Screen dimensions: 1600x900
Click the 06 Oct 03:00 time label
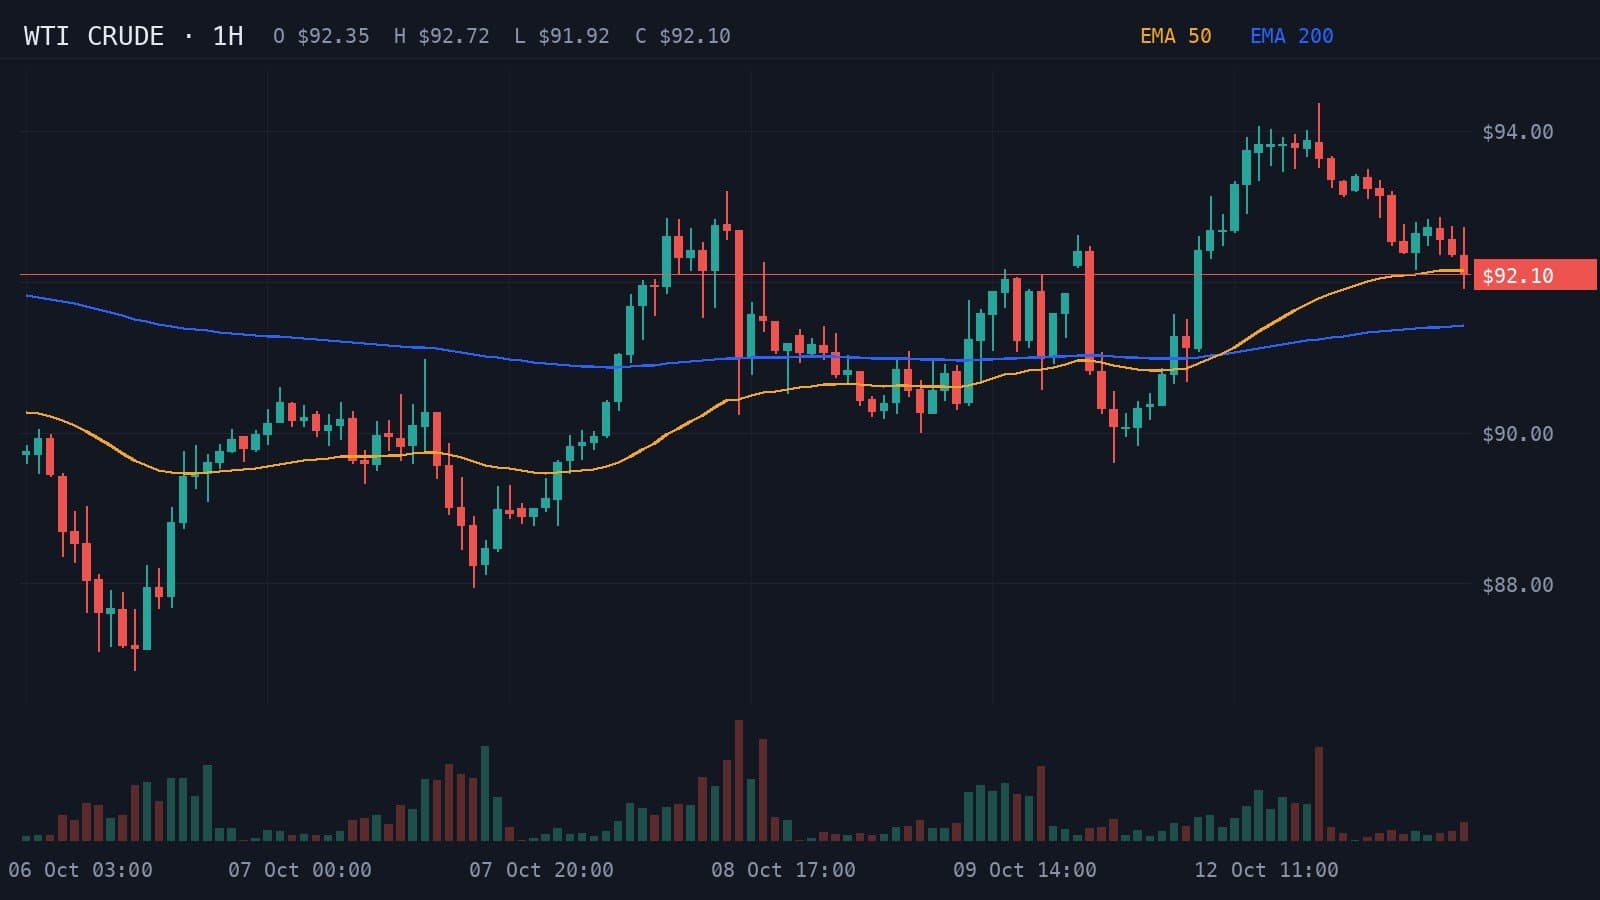[x=80, y=870]
